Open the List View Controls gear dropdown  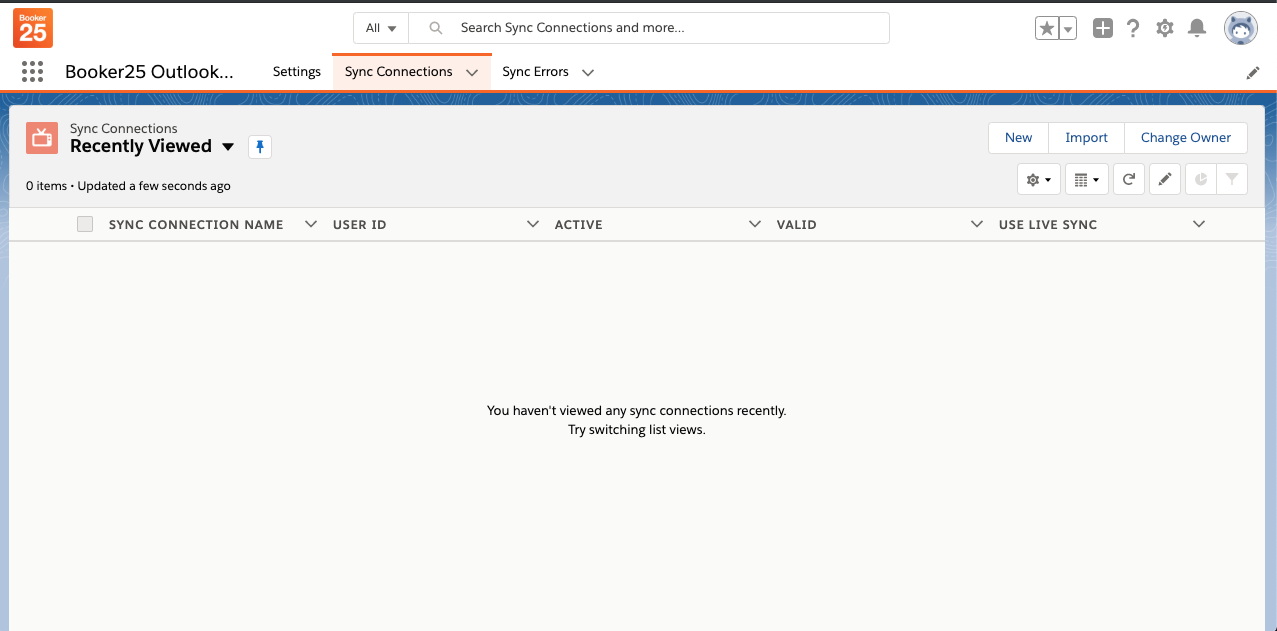[x=1039, y=180]
